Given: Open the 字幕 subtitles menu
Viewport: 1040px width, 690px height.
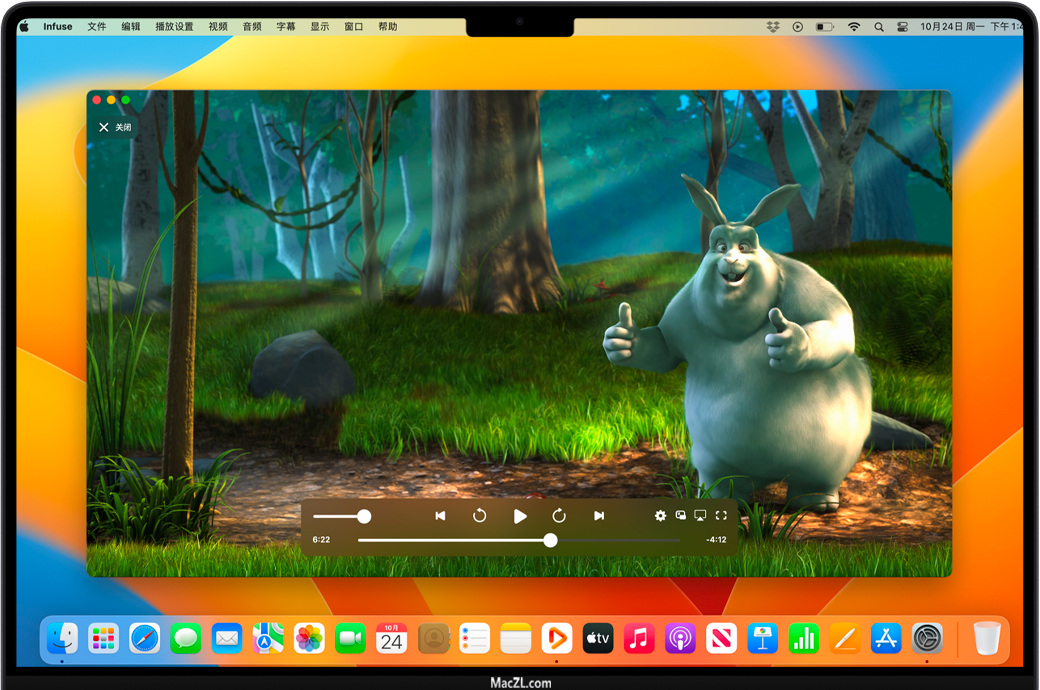Looking at the screenshot, I should click(x=285, y=27).
